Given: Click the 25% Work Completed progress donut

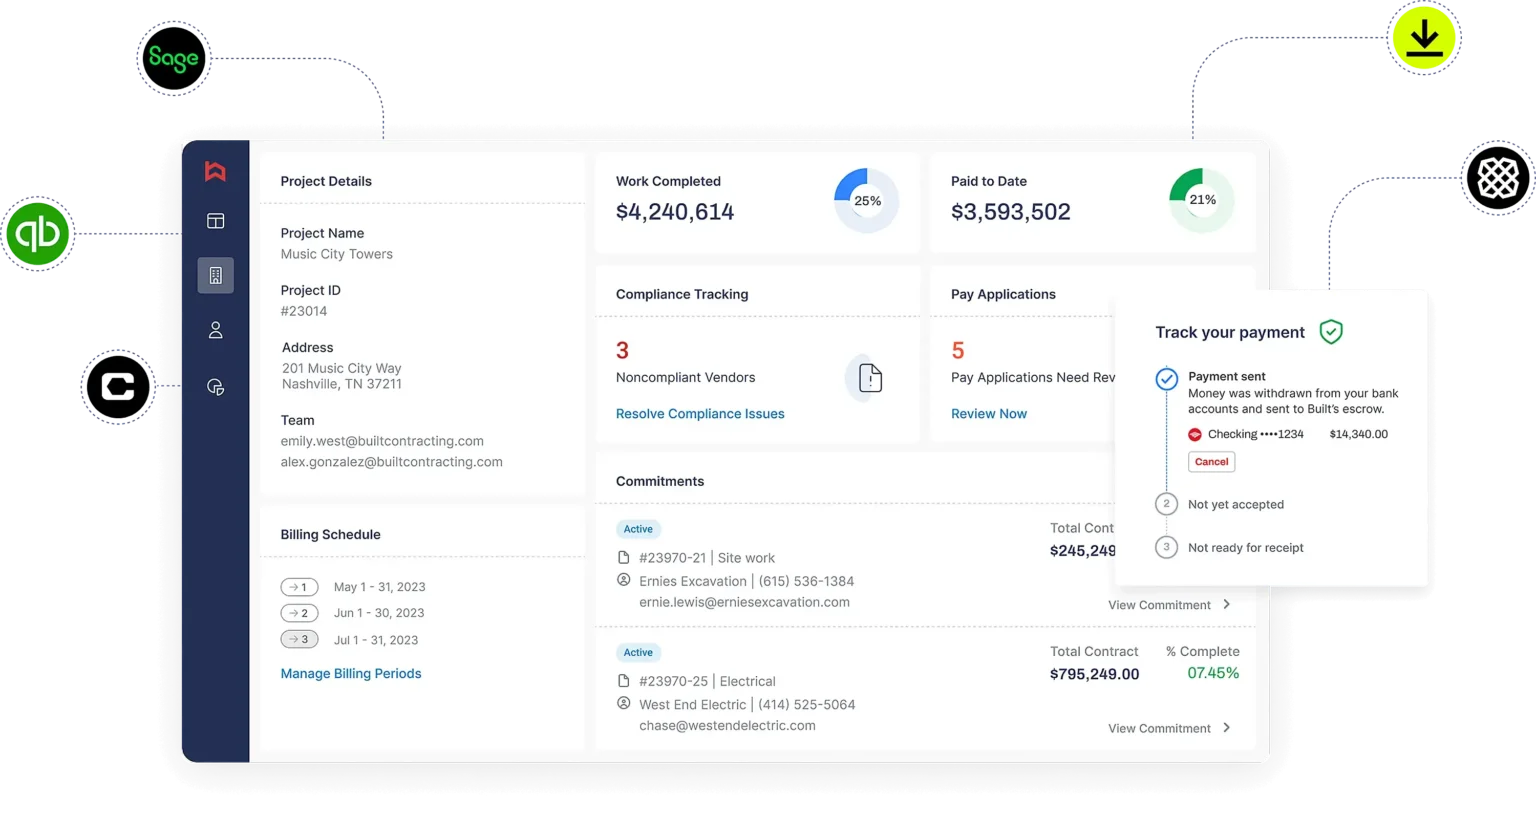Looking at the screenshot, I should pos(866,200).
